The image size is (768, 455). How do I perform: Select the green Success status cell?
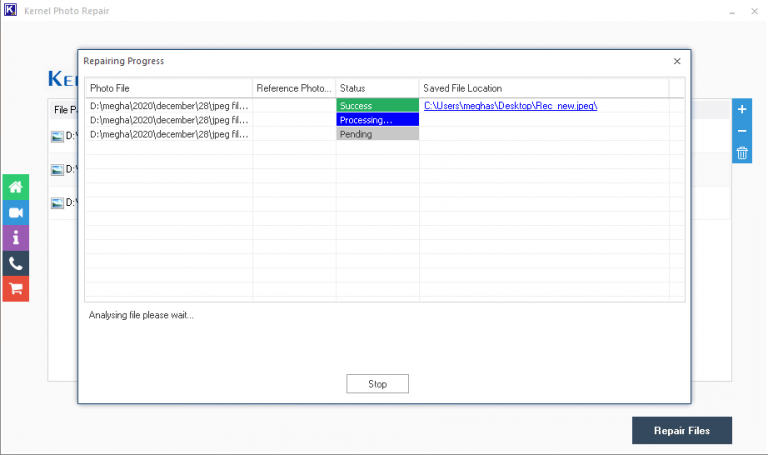[x=377, y=105]
